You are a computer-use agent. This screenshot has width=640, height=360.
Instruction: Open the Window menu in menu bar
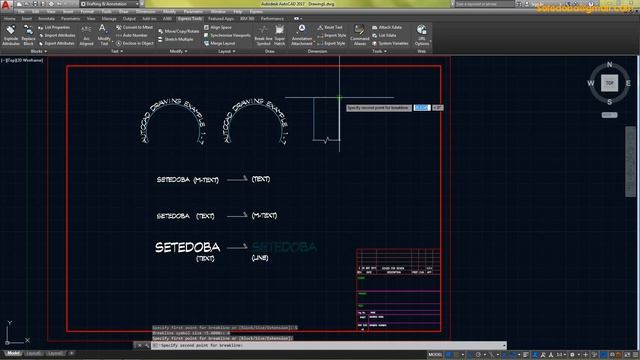(218, 12)
